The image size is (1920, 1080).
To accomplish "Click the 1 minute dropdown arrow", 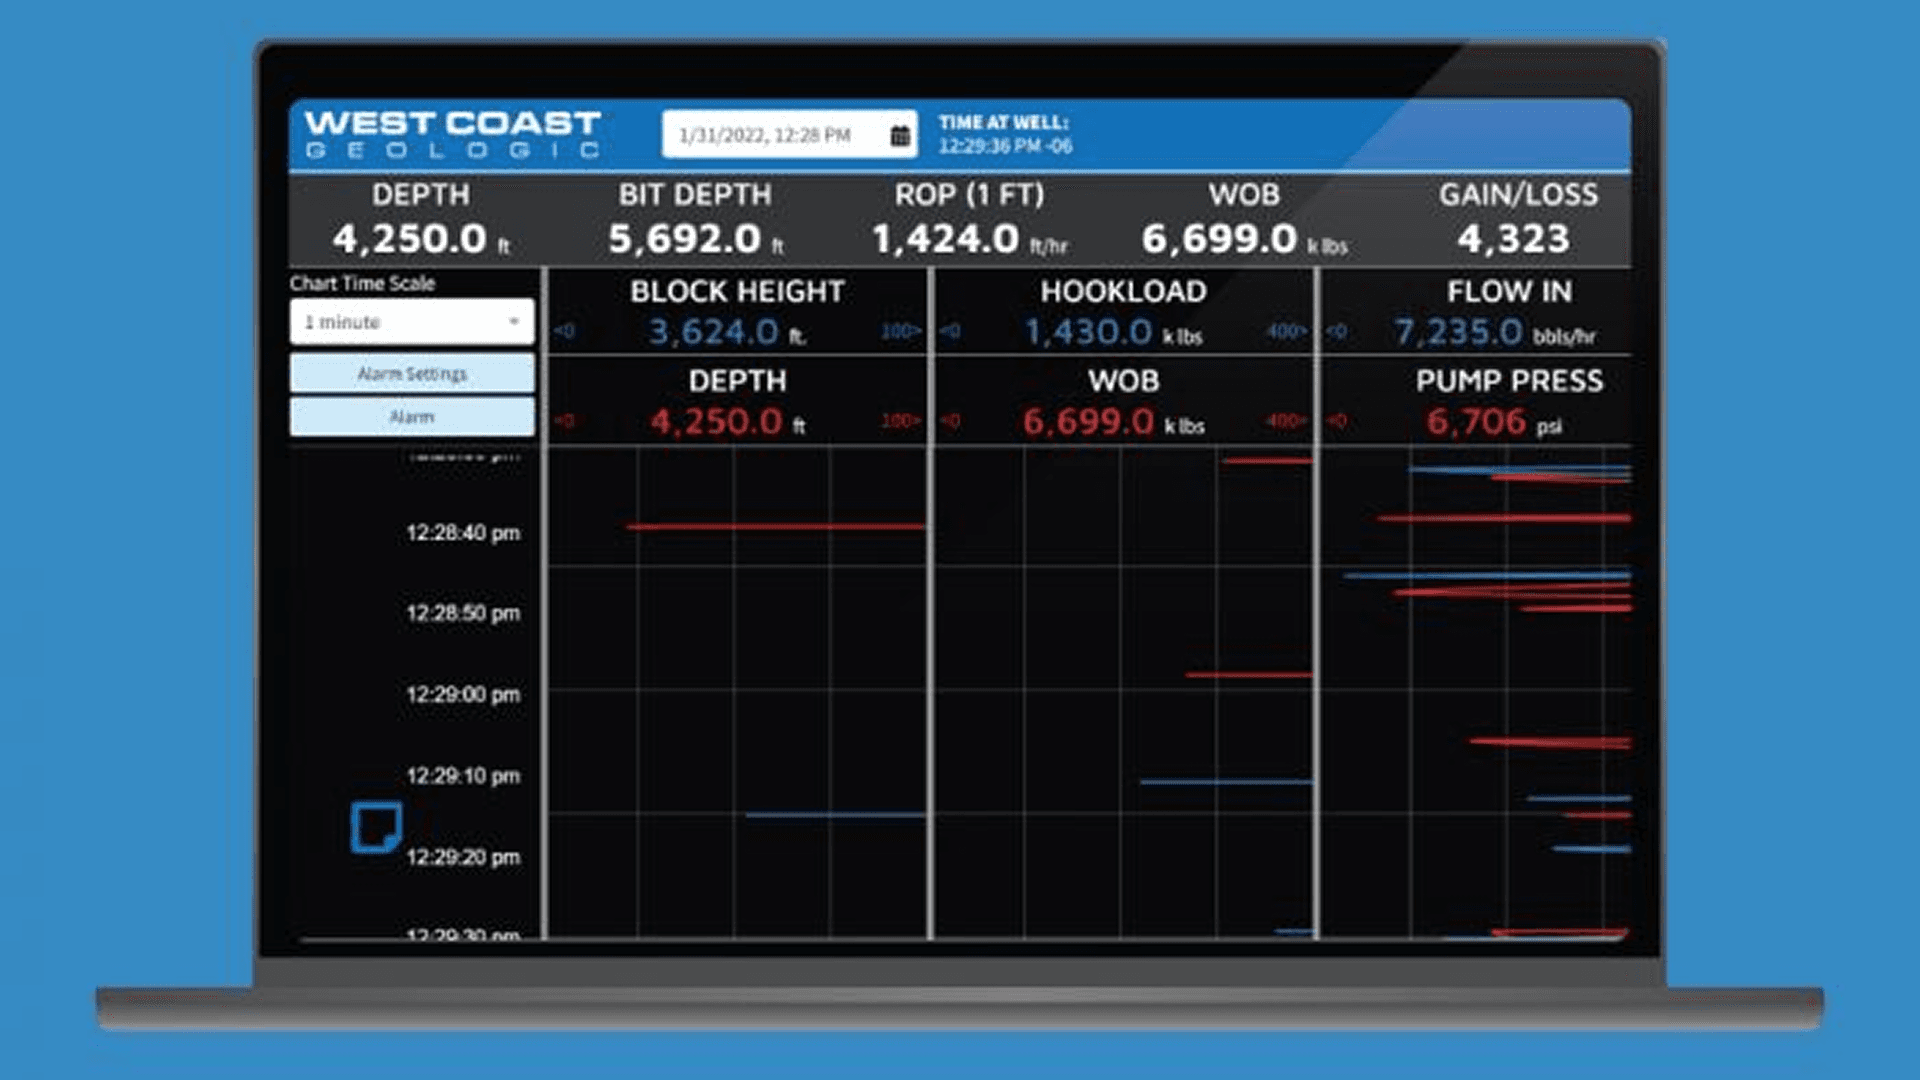I will point(514,322).
